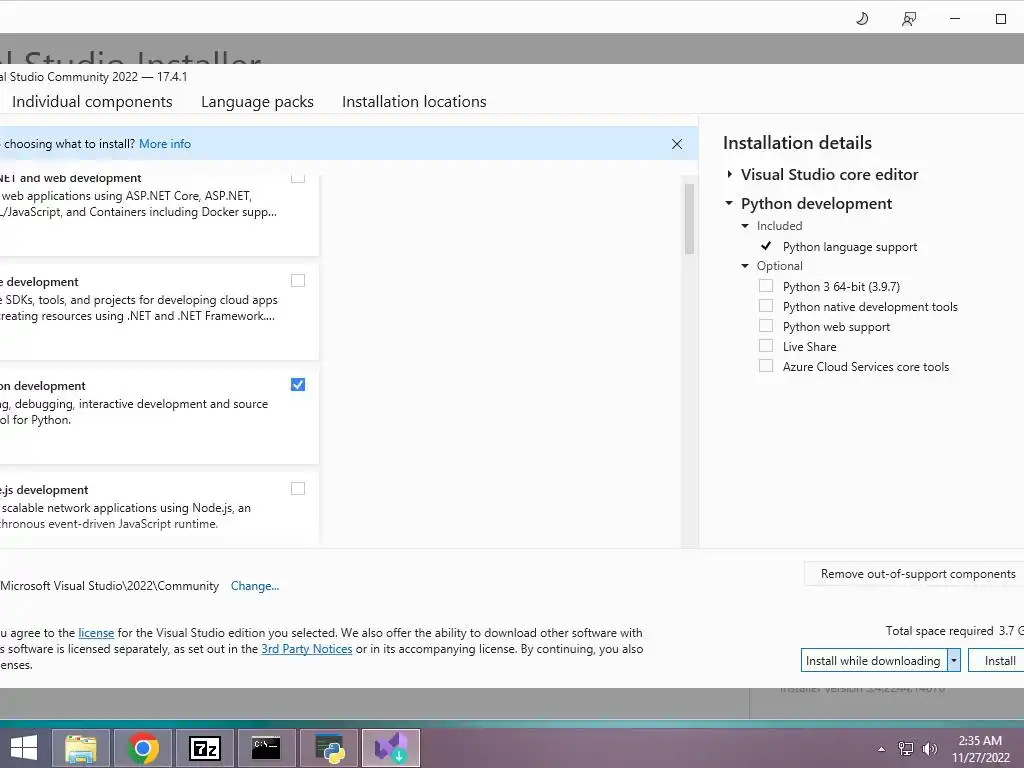
Task: Click the workloads list scrollbar thumb
Action: coord(689,219)
